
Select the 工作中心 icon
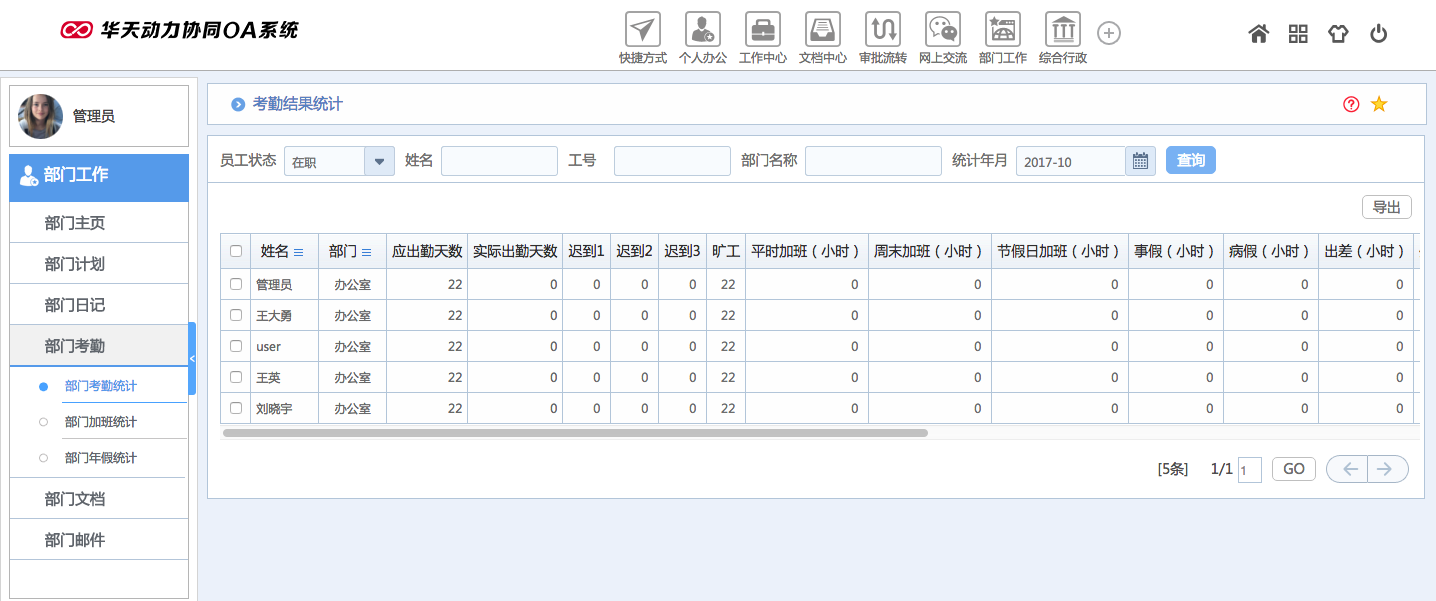pos(762,30)
